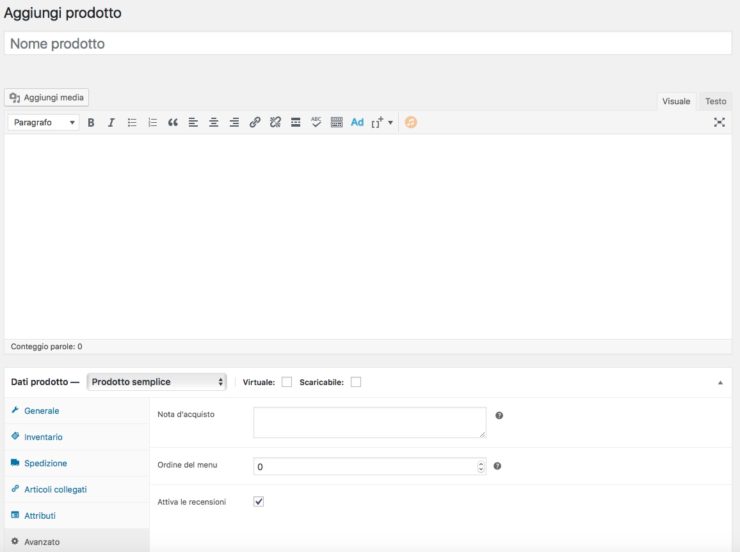Switch to the Testo editor tab
This screenshot has height=552, width=740.
[715, 101]
